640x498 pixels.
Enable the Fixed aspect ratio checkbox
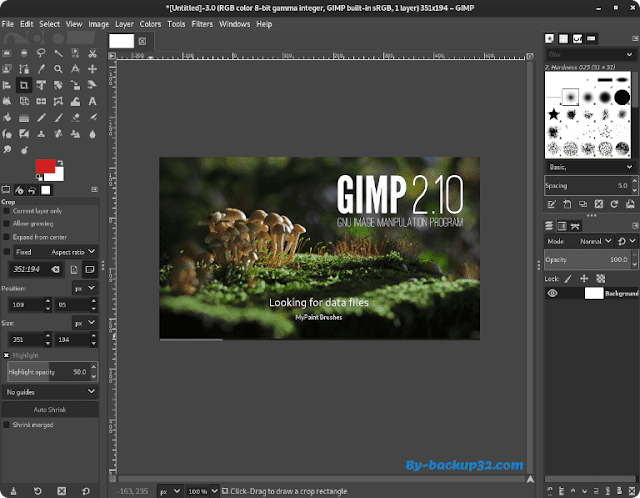coord(6,252)
